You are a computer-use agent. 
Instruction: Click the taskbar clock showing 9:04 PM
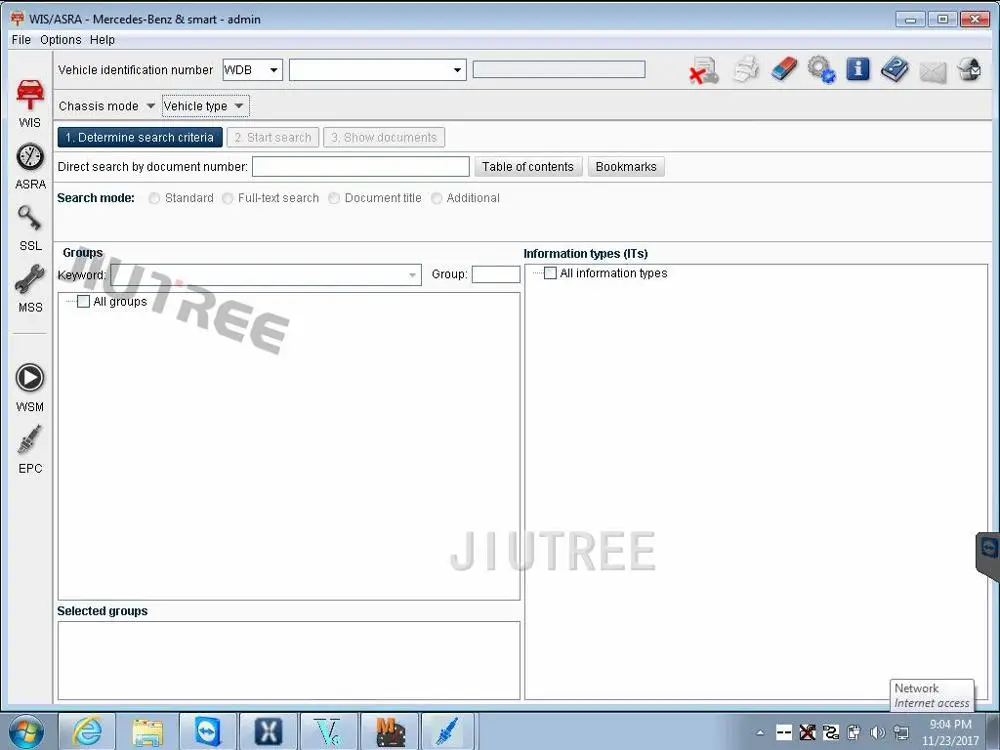click(950, 732)
